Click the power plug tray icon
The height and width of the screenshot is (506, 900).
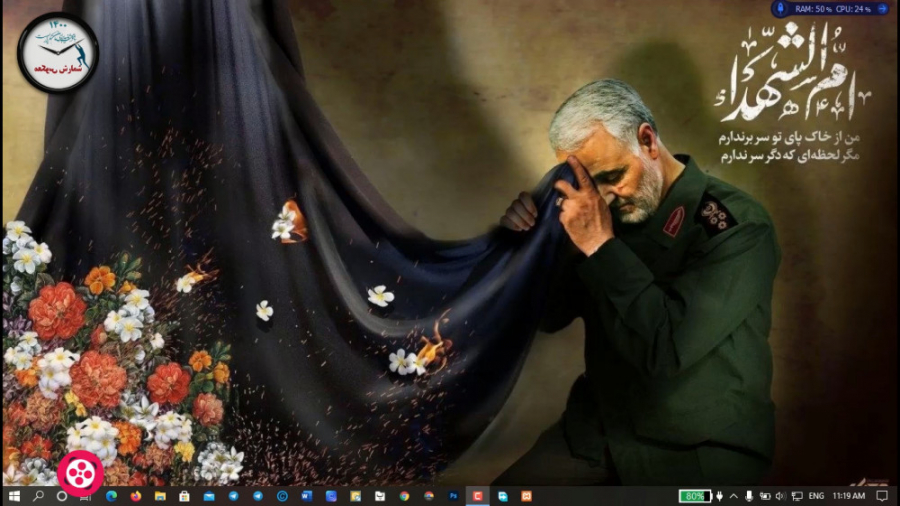(719, 496)
